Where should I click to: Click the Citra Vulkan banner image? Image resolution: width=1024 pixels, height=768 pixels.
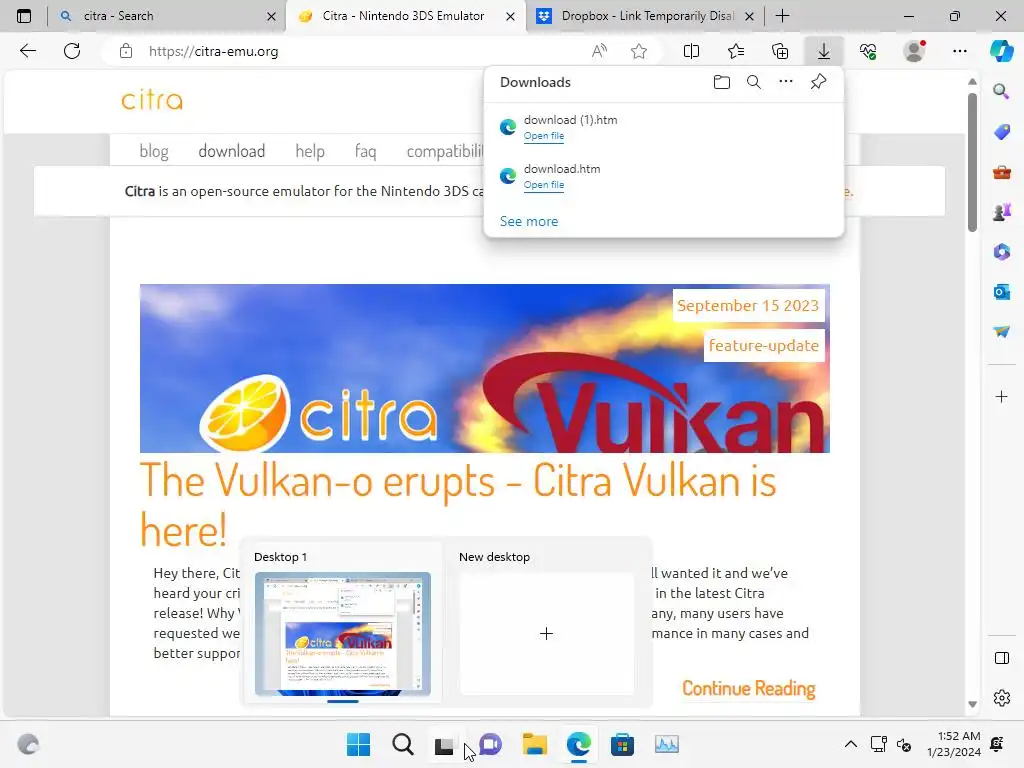point(485,368)
